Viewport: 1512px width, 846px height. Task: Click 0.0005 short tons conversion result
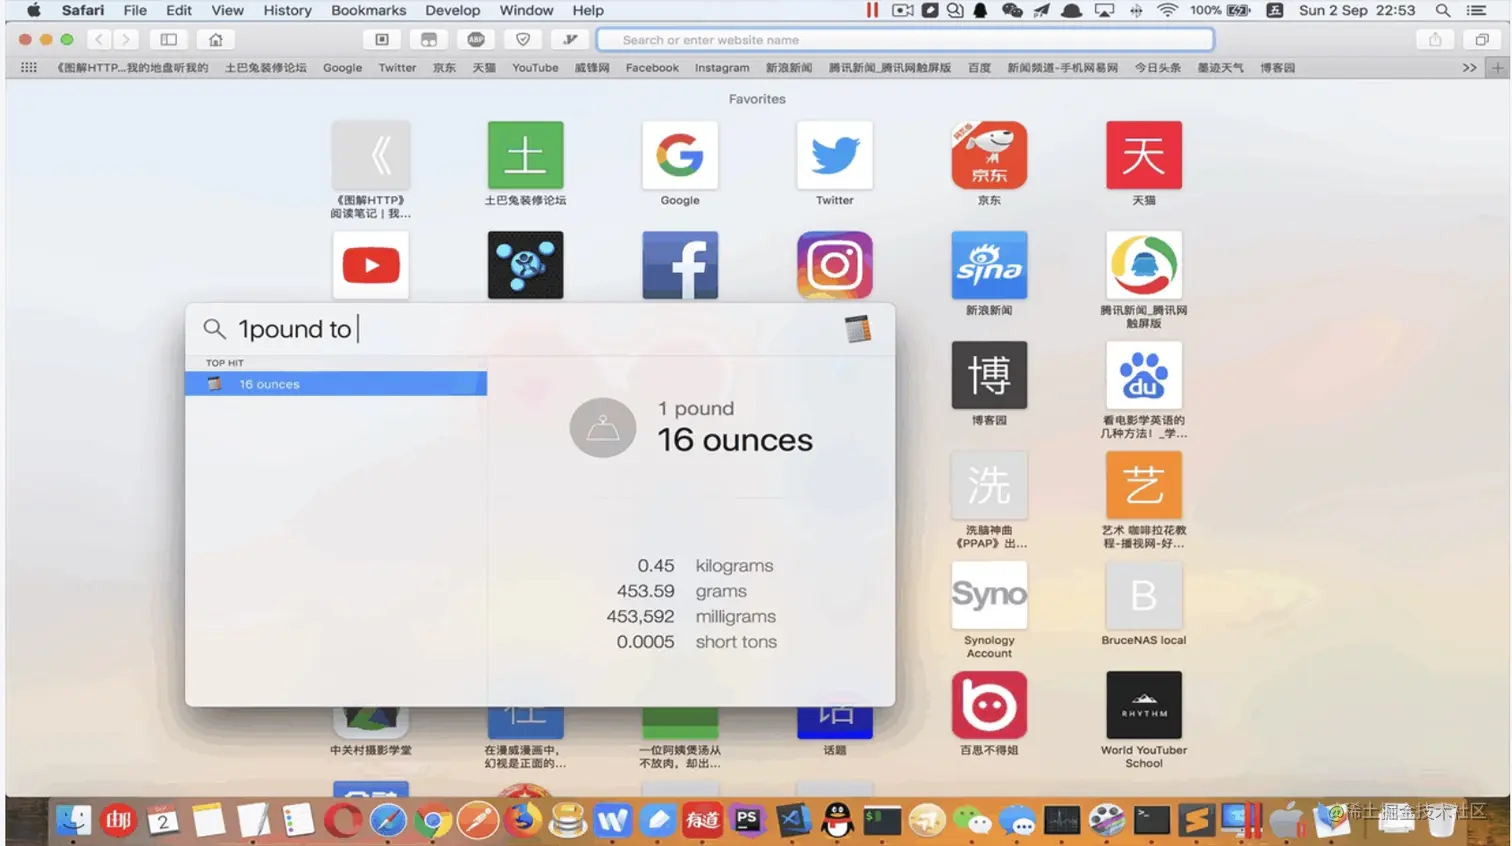[696, 642]
